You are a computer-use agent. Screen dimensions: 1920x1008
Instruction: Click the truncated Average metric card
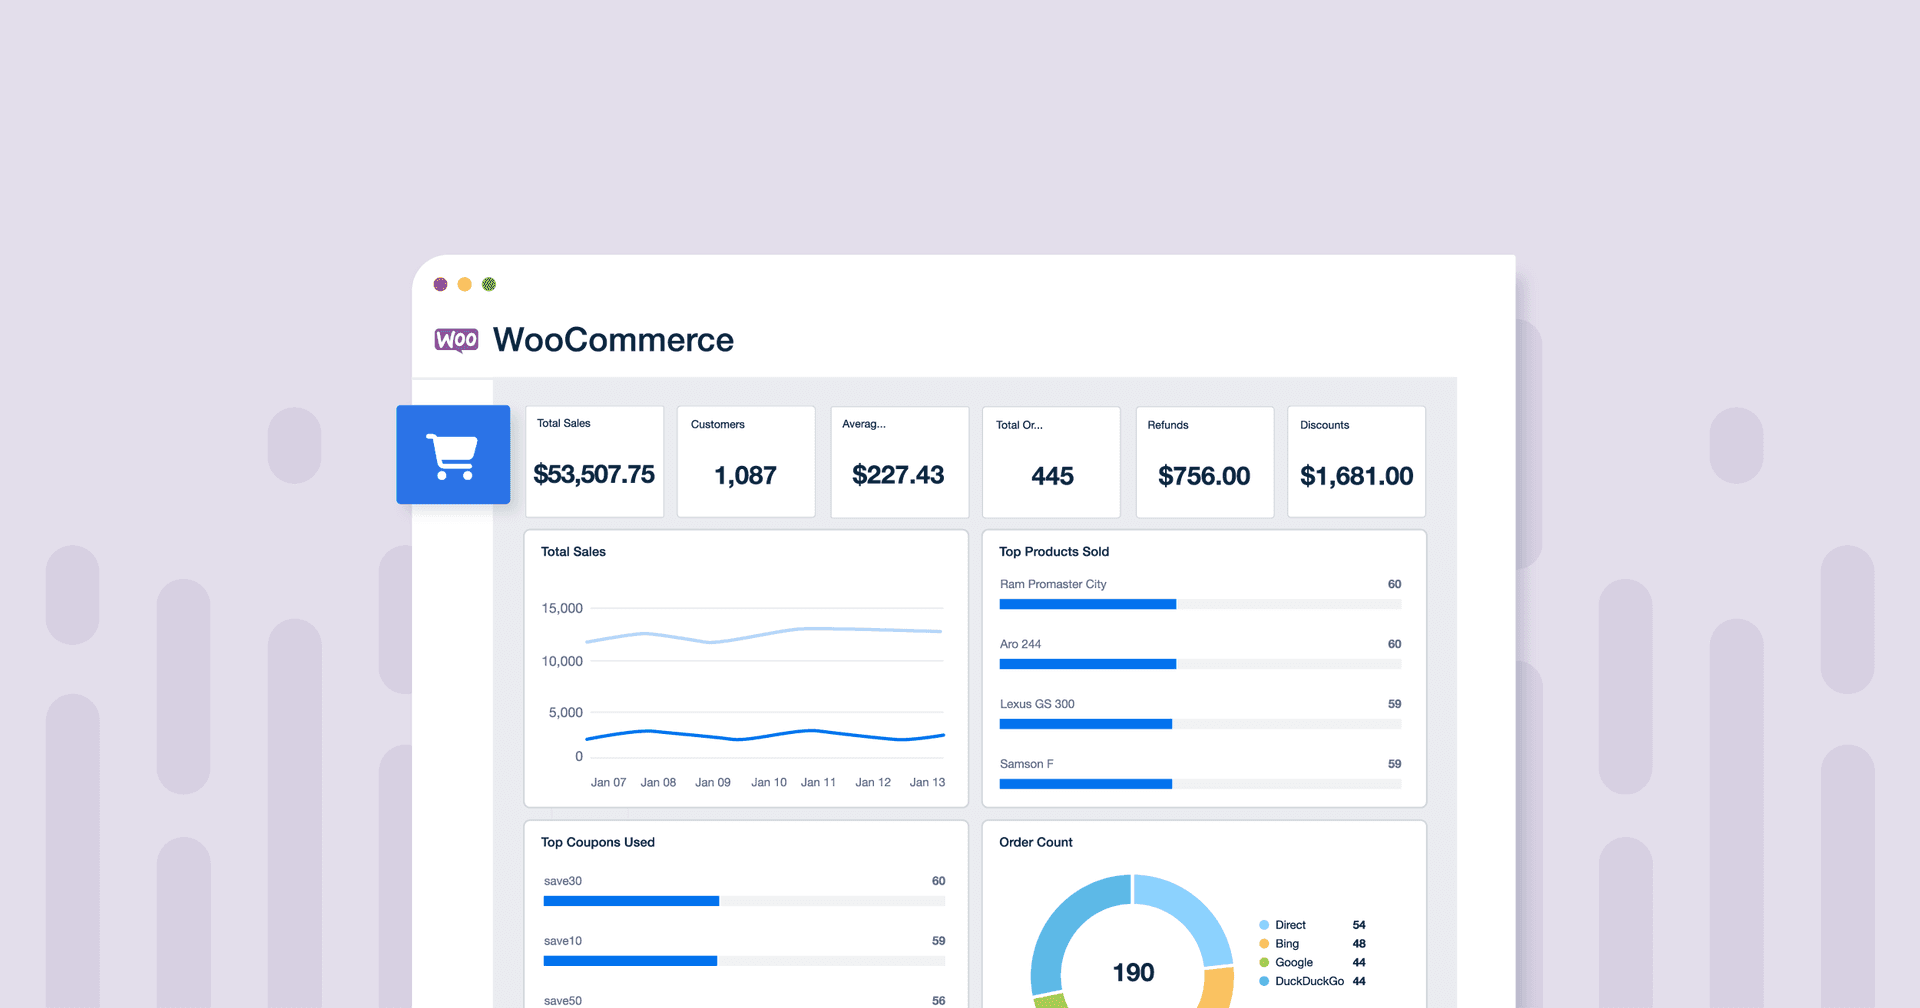pos(899,461)
